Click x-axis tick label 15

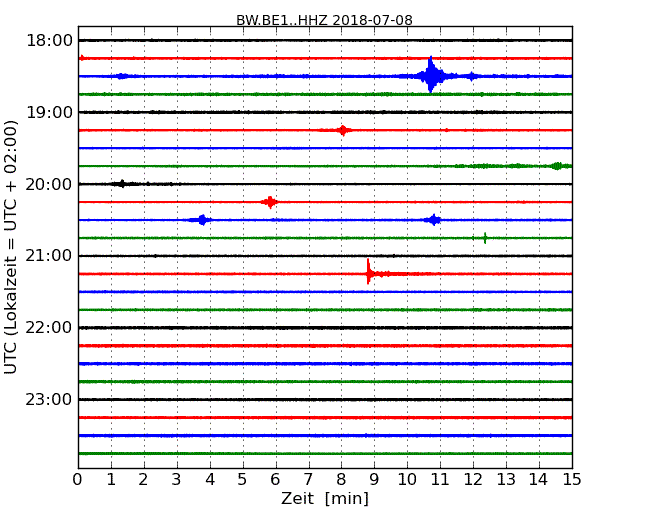coord(572,480)
